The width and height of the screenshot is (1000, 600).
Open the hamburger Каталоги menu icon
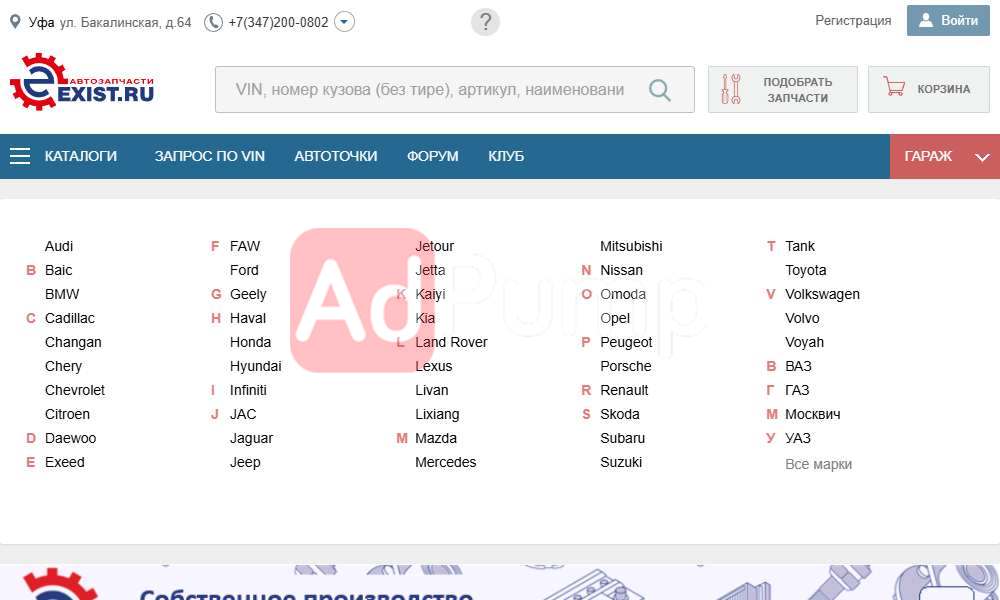pos(20,156)
